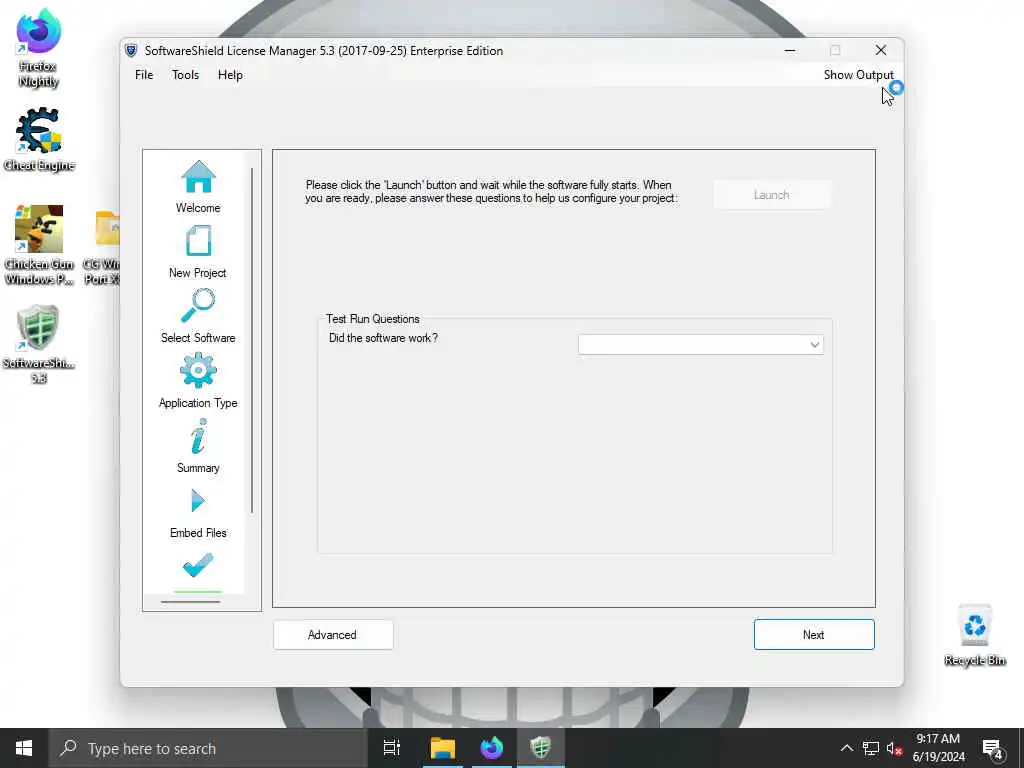This screenshot has height=768, width=1024.
Task: Open File Explorer from the taskbar
Action: 442,748
